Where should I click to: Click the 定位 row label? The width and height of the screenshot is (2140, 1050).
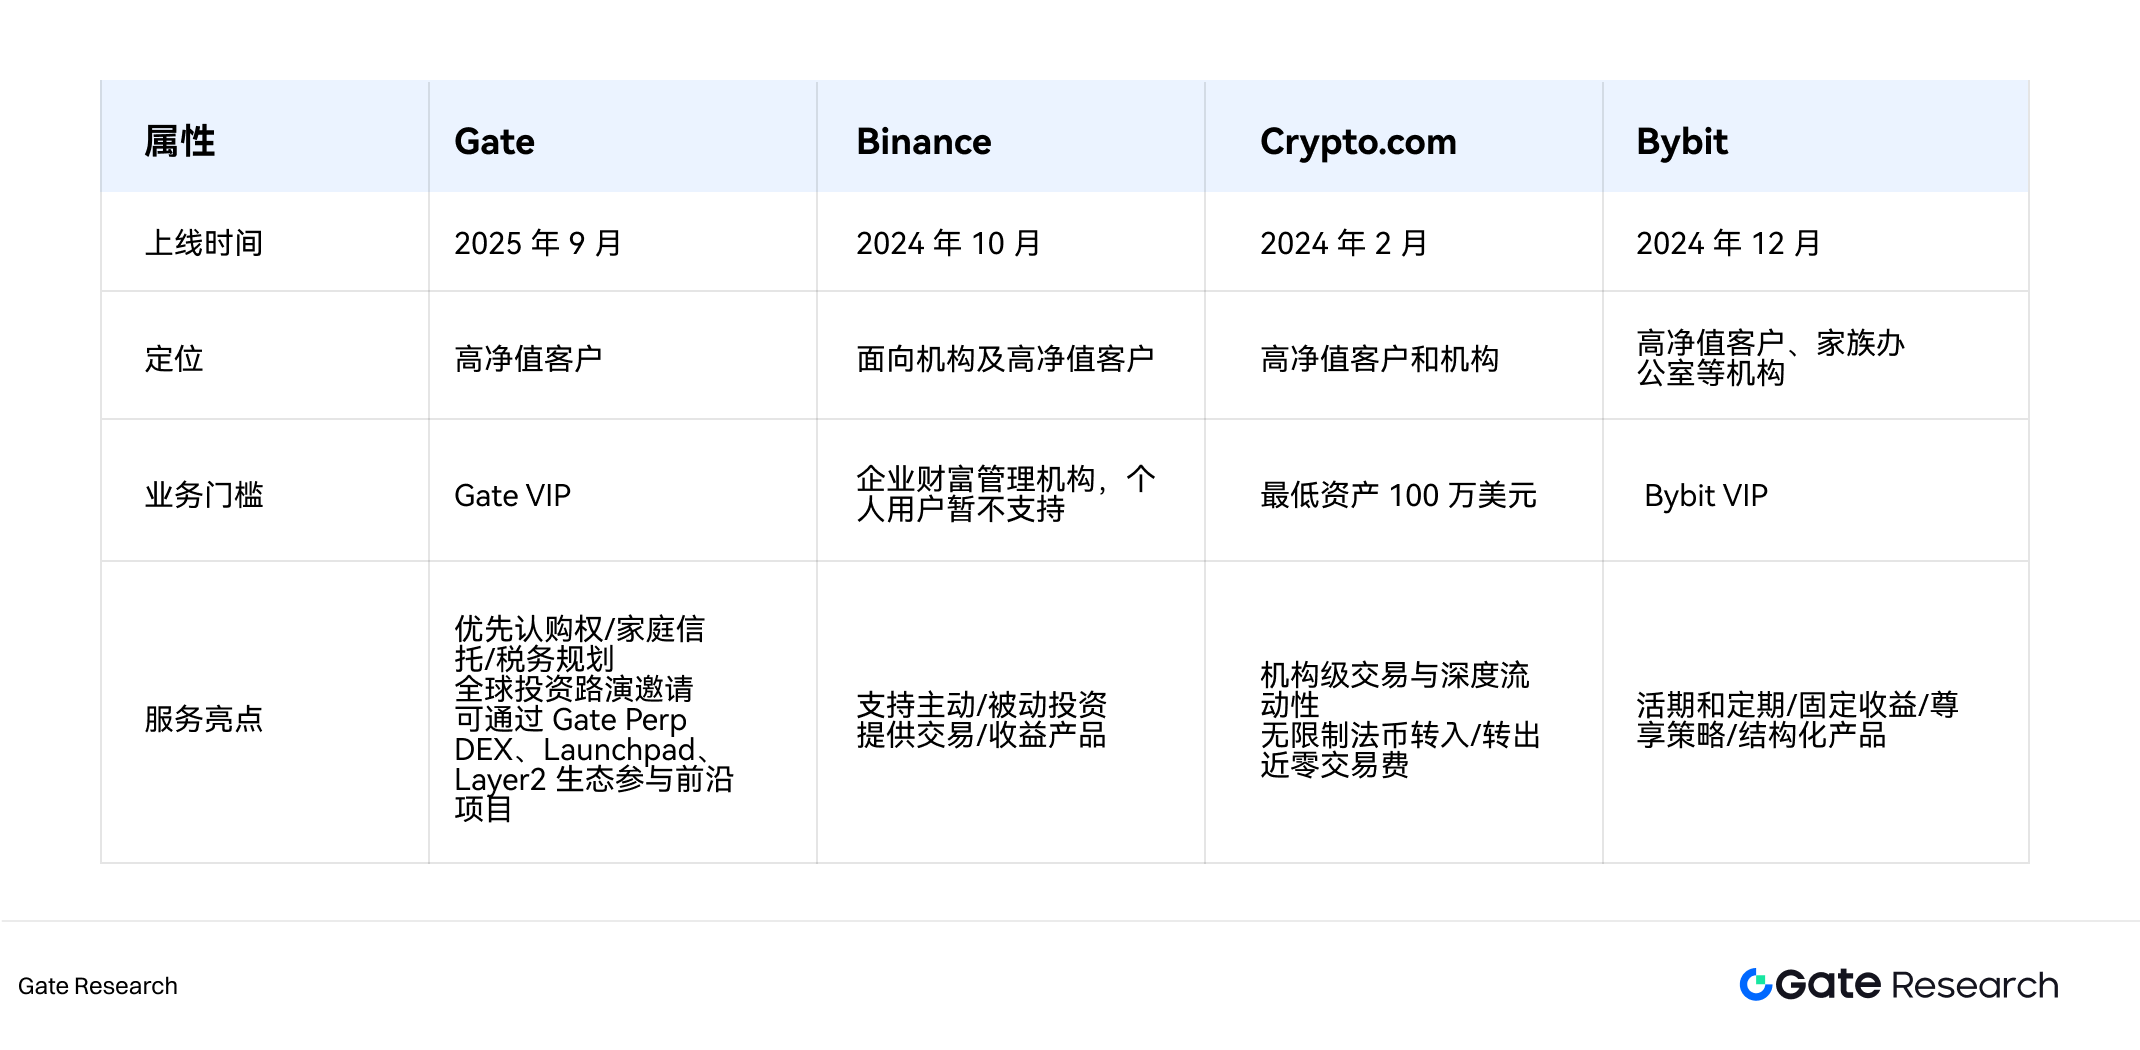(174, 358)
